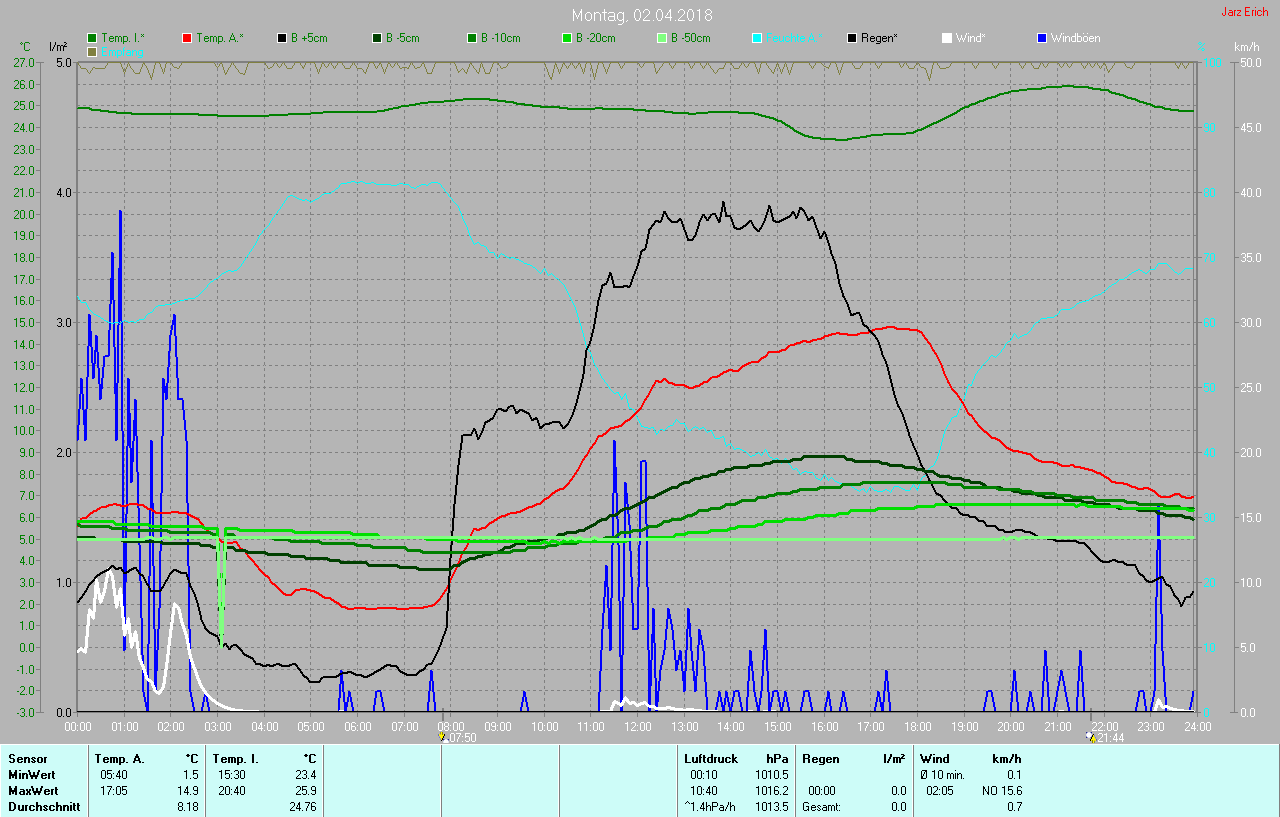Click the sunrise icon at 07:50

[x=442, y=735]
